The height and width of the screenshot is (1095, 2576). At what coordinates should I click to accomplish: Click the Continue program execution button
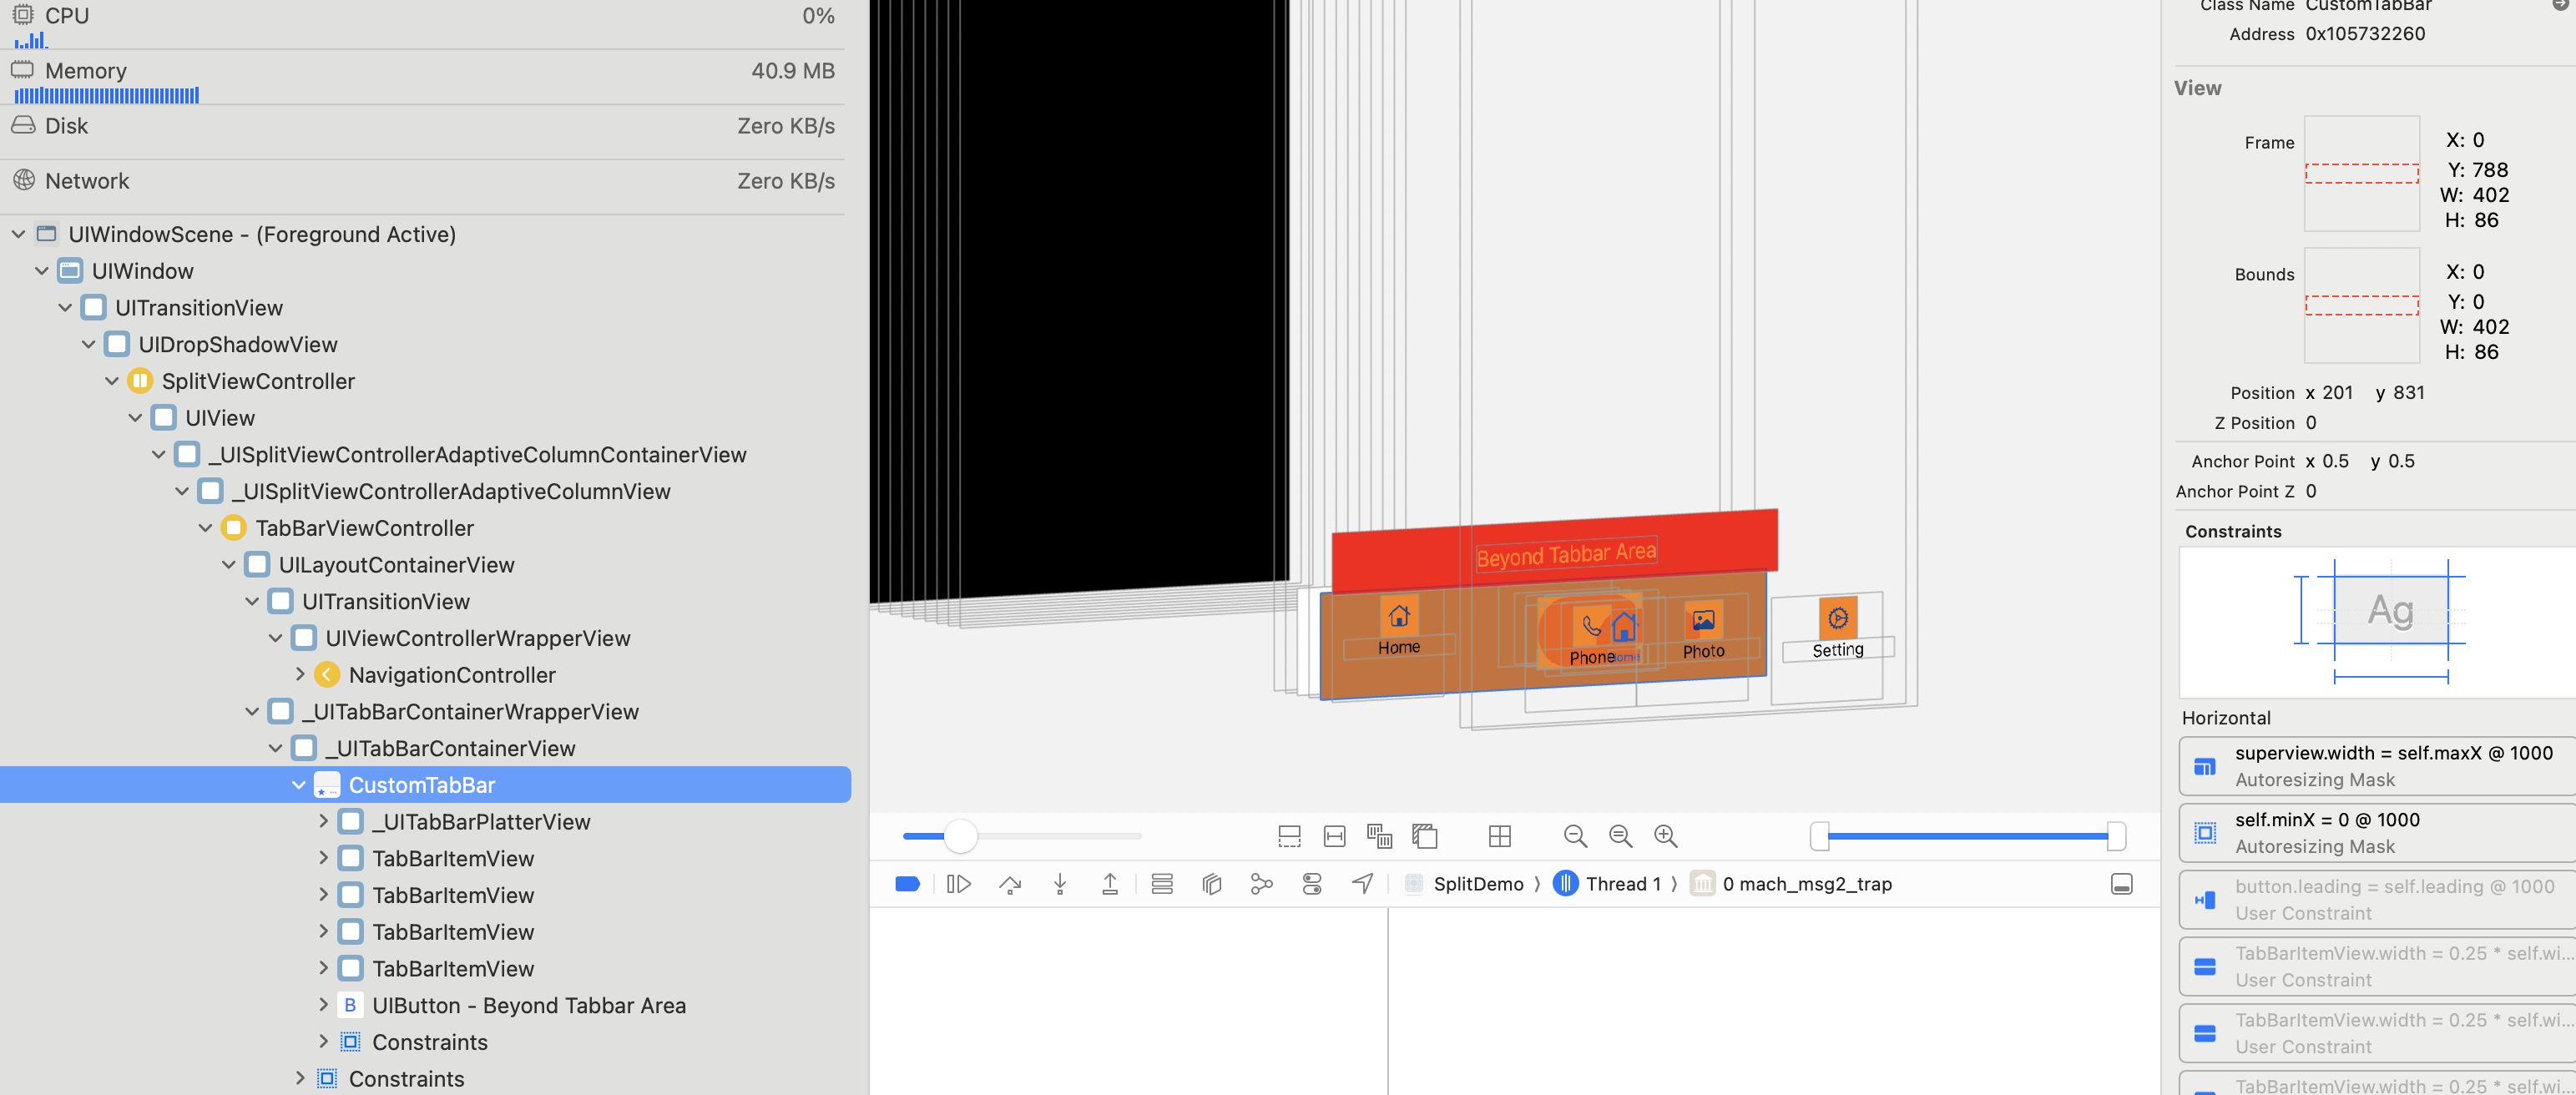pos(958,884)
